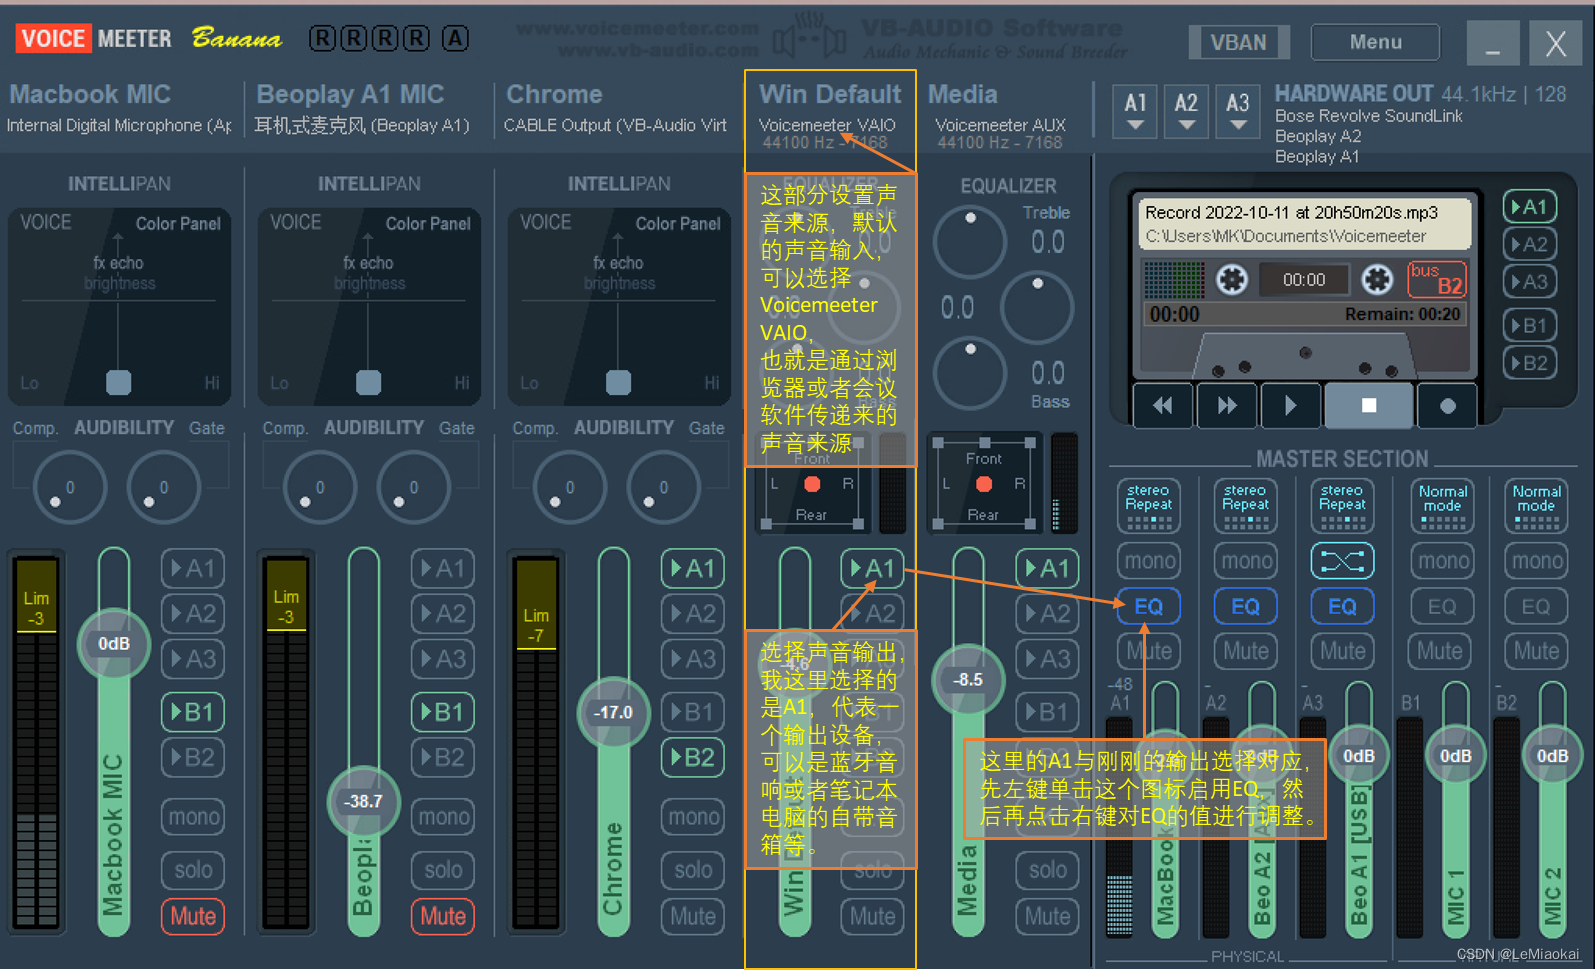Set Chrome strip to mono
Screen dimensions: 1595x970
pos(693,817)
